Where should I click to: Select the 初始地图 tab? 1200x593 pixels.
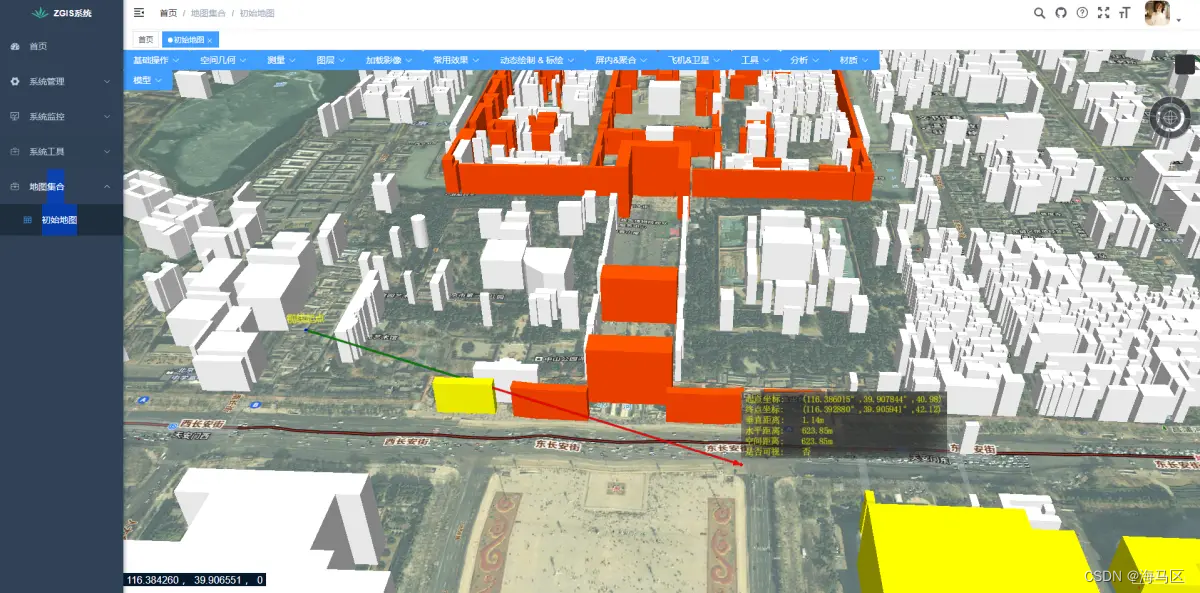(189, 40)
